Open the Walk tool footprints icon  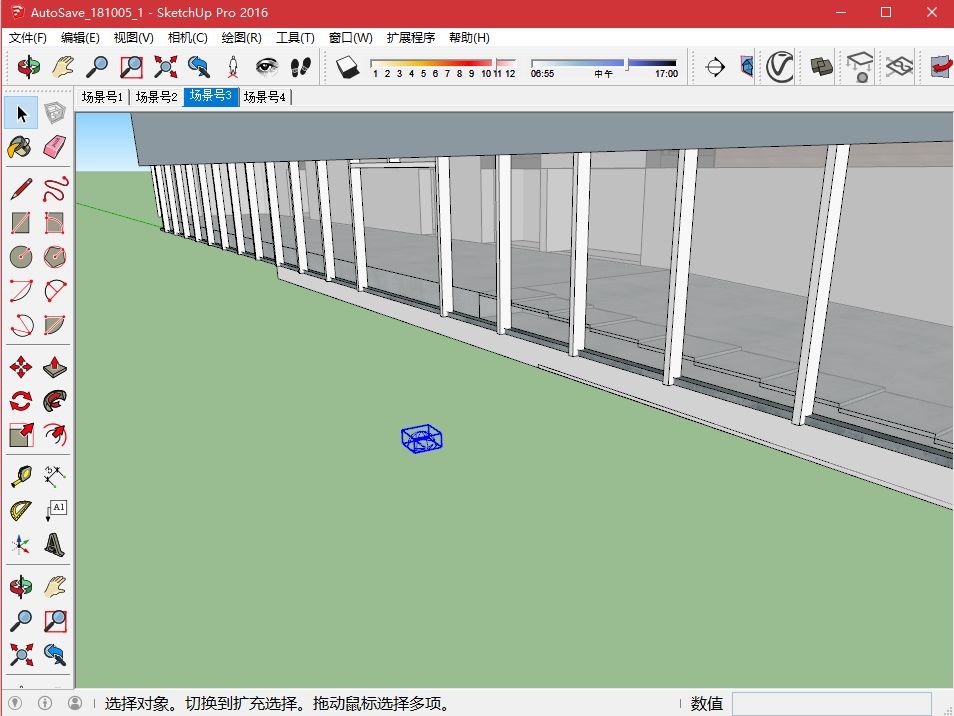coord(301,66)
